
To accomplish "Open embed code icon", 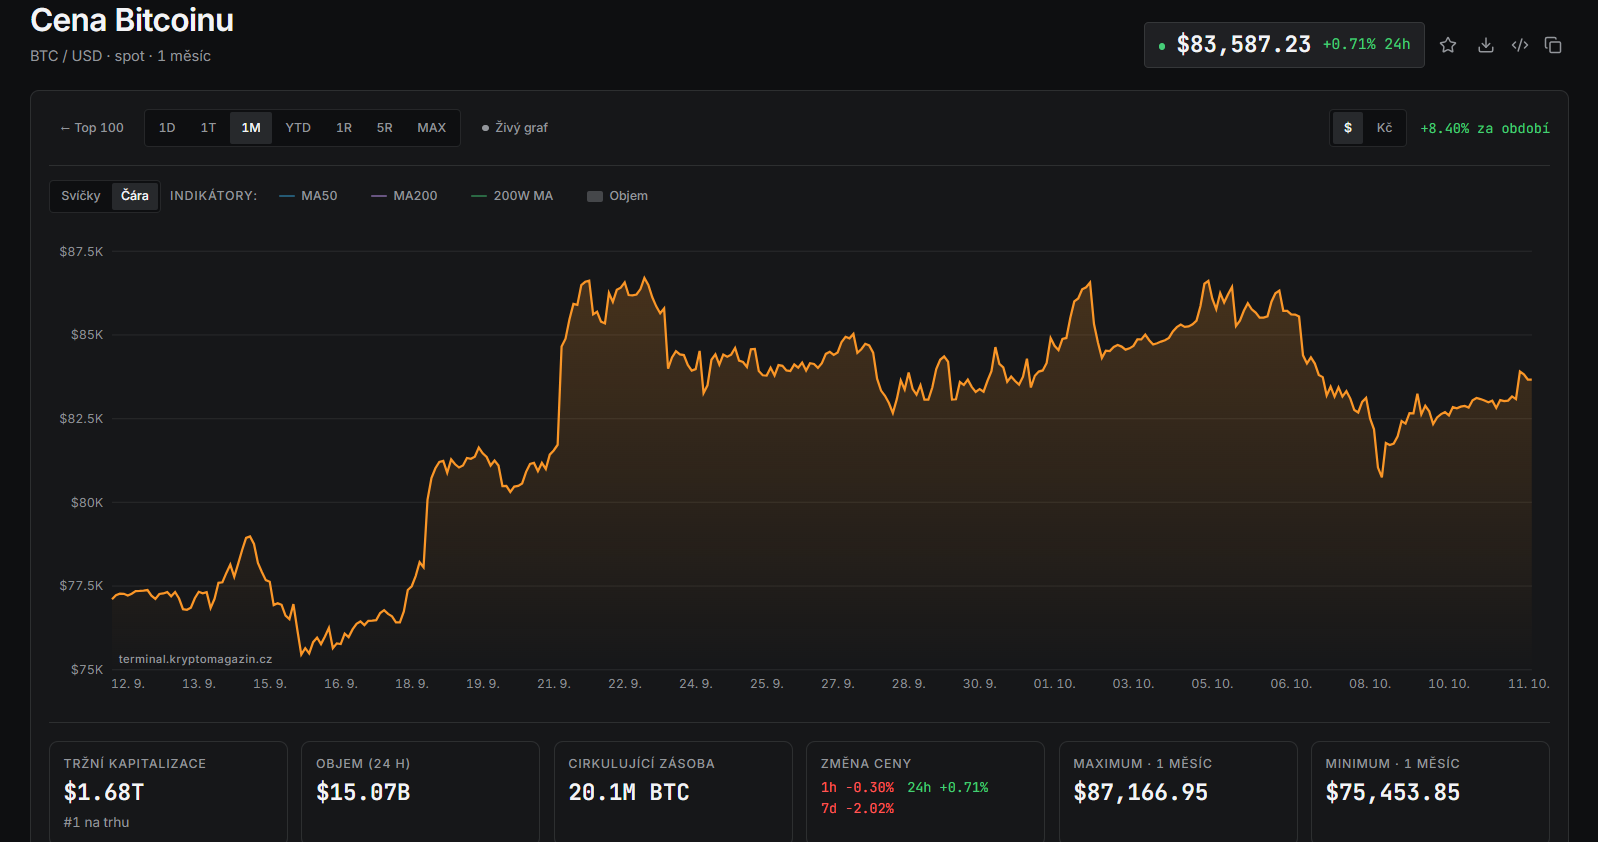I will pyautogui.click(x=1520, y=45).
